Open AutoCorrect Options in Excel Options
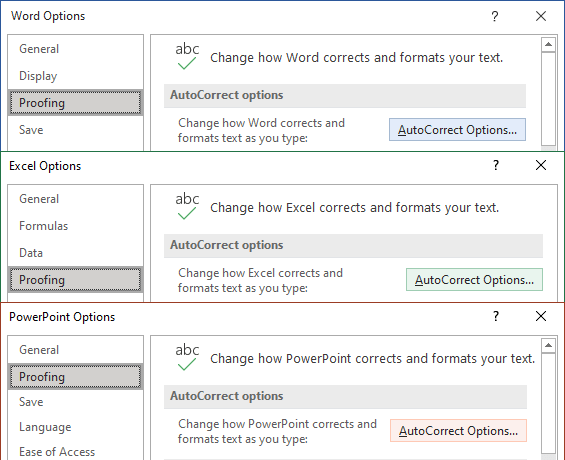The height and width of the screenshot is (460, 565). coord(474,280)
